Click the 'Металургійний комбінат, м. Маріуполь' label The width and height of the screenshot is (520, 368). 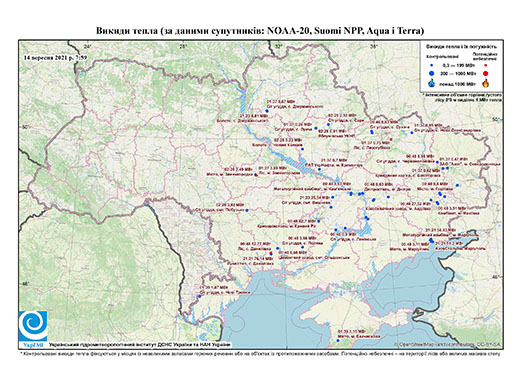441,235
